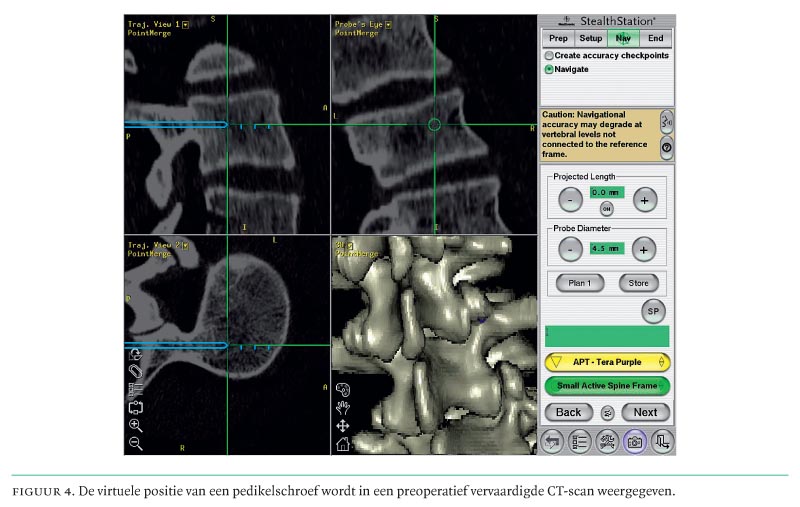Select the four-arrow move tool

(x=342, y=426)
